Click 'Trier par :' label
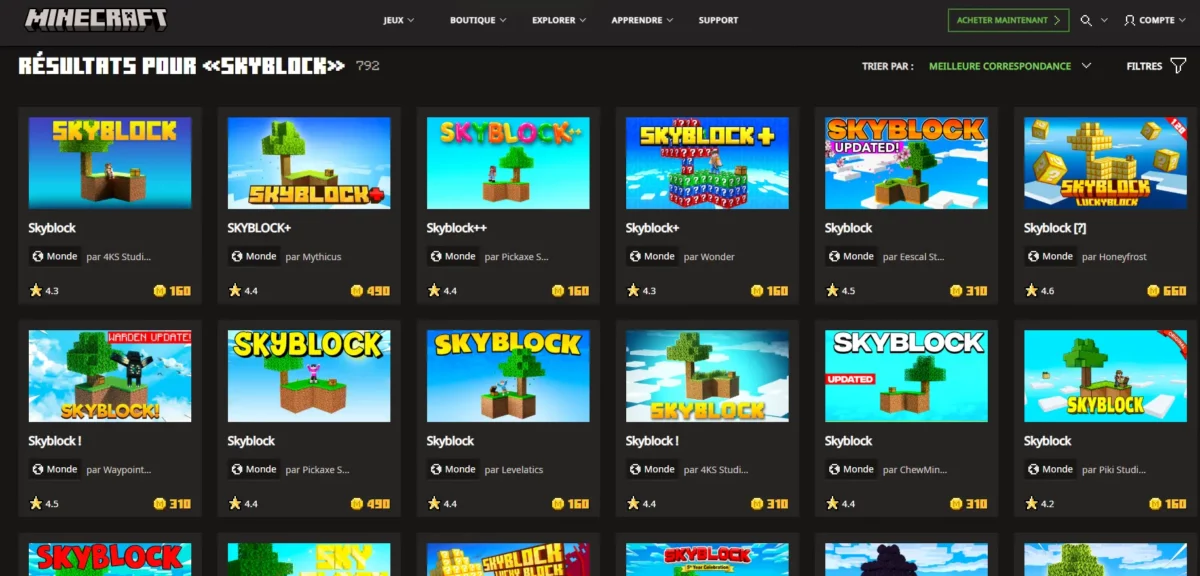 pyautogui.click(x=887, y=66)
